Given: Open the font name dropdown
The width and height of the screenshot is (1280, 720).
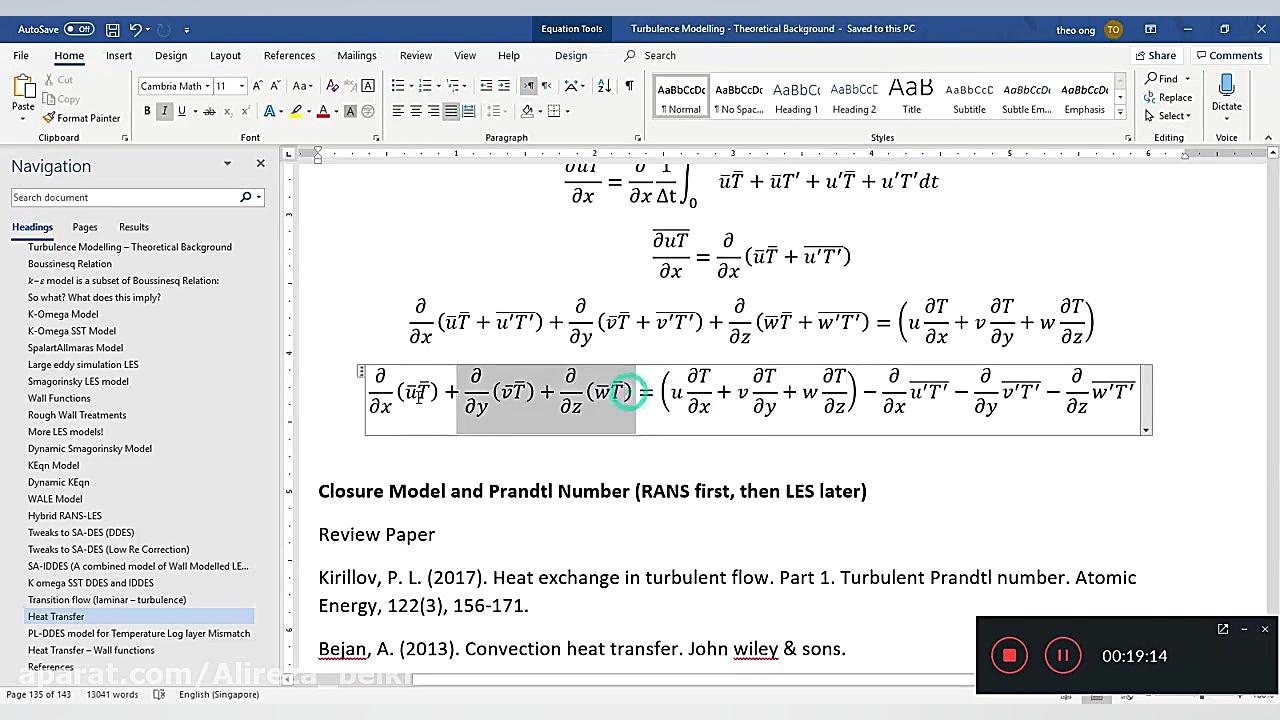Looking at the screenshot, I should coord(207,86).
